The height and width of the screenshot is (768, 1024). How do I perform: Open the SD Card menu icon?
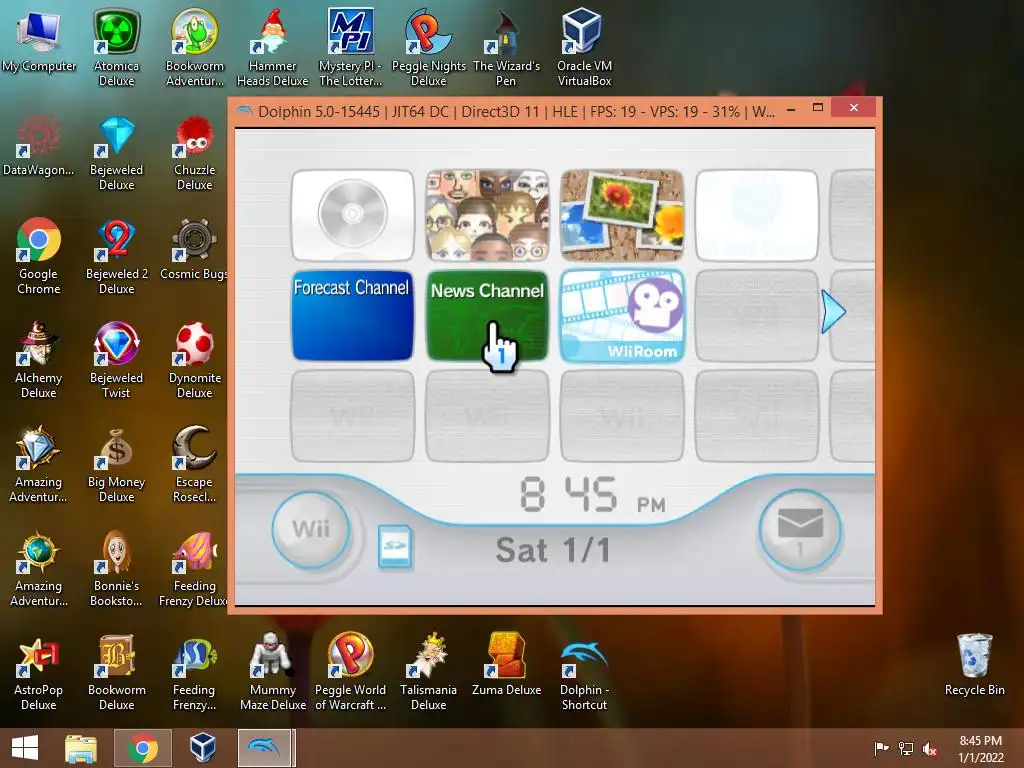[x=395, y=546]
